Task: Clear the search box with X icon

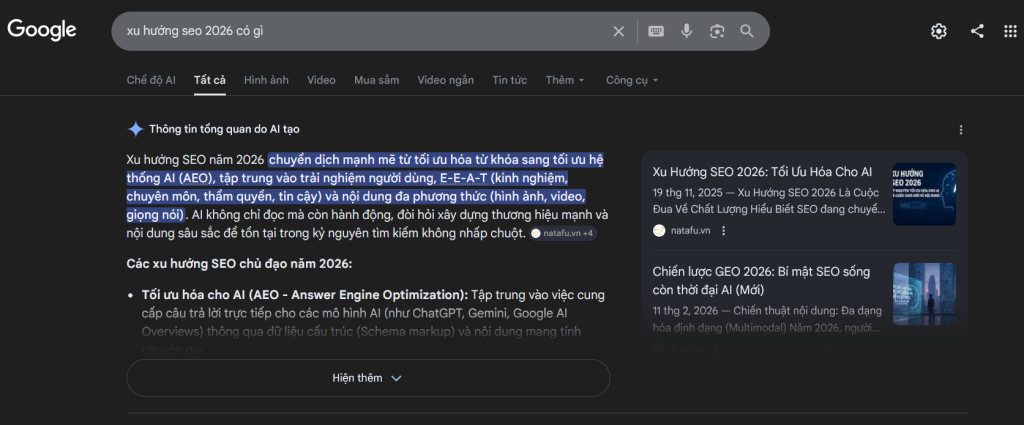Action: pos(618,31)
